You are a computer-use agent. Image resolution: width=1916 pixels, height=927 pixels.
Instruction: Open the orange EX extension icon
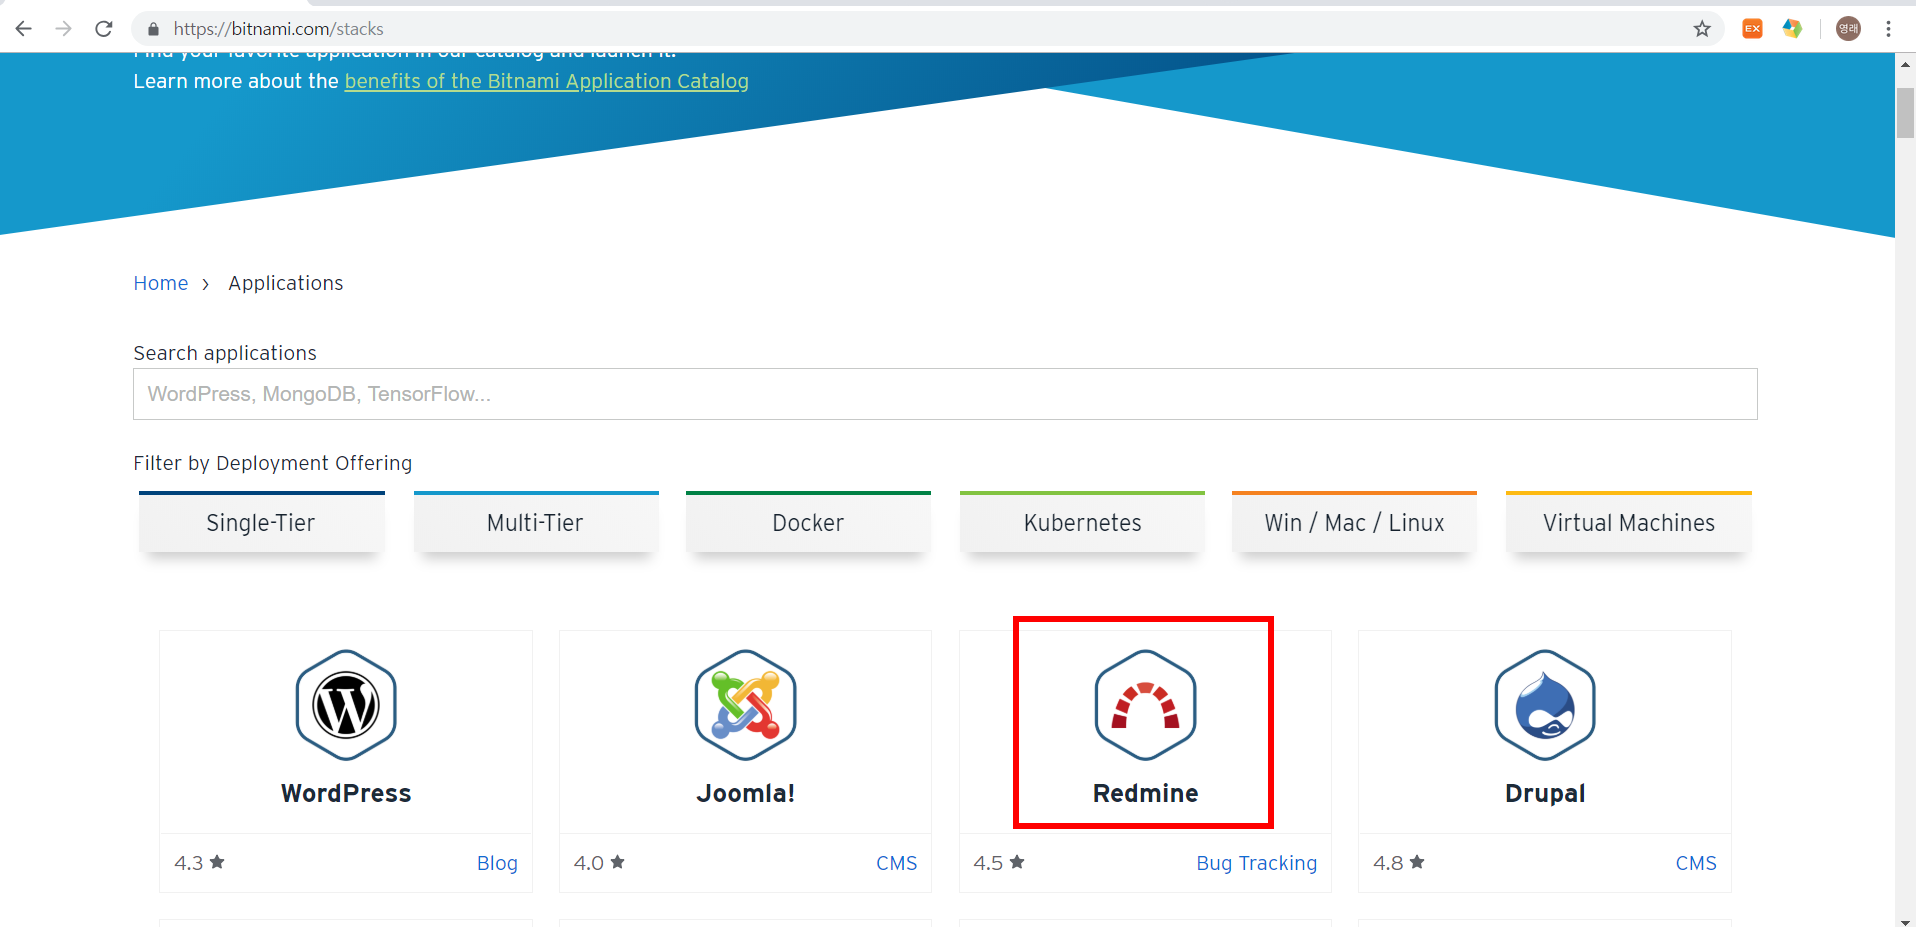click(x=1752, y=29)
